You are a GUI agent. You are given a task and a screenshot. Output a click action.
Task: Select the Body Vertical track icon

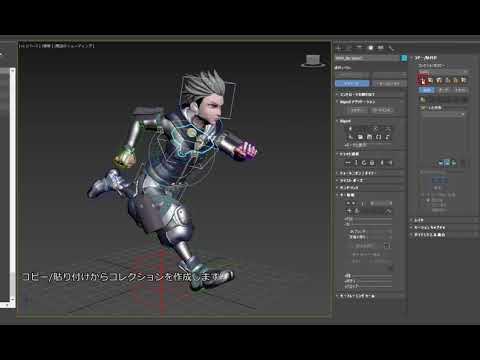356,163
